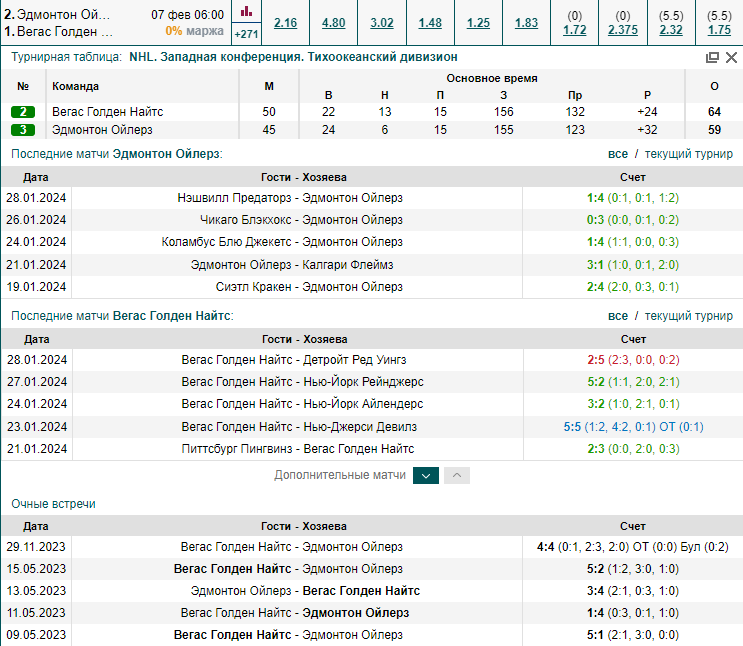The width and height of the screenshot is (743, 646).
Task: Open the table in a new window
Action: point(712,57)
